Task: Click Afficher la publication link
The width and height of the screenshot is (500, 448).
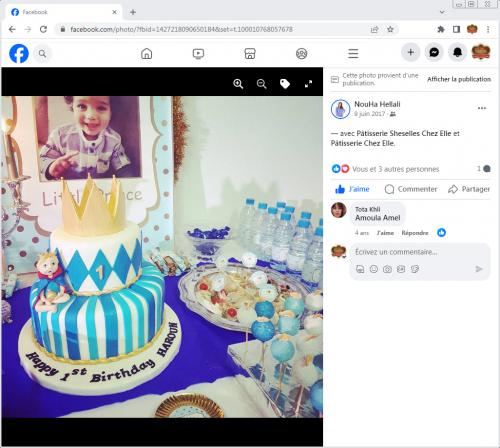Action: pos(459,79)
